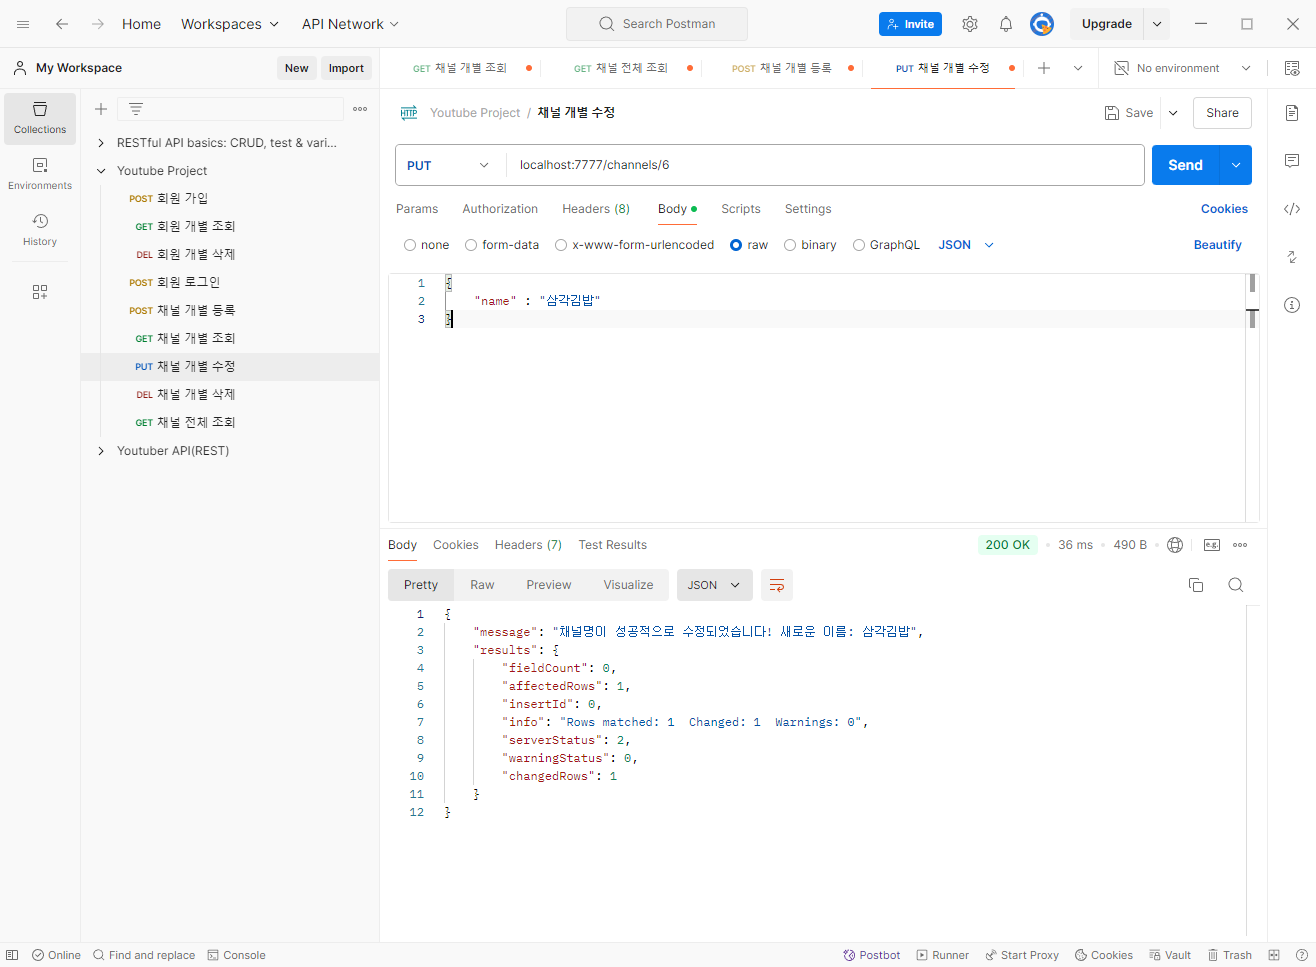
Task: Open related requests icon in right sidebar
Action: [x=1292, y=257]
